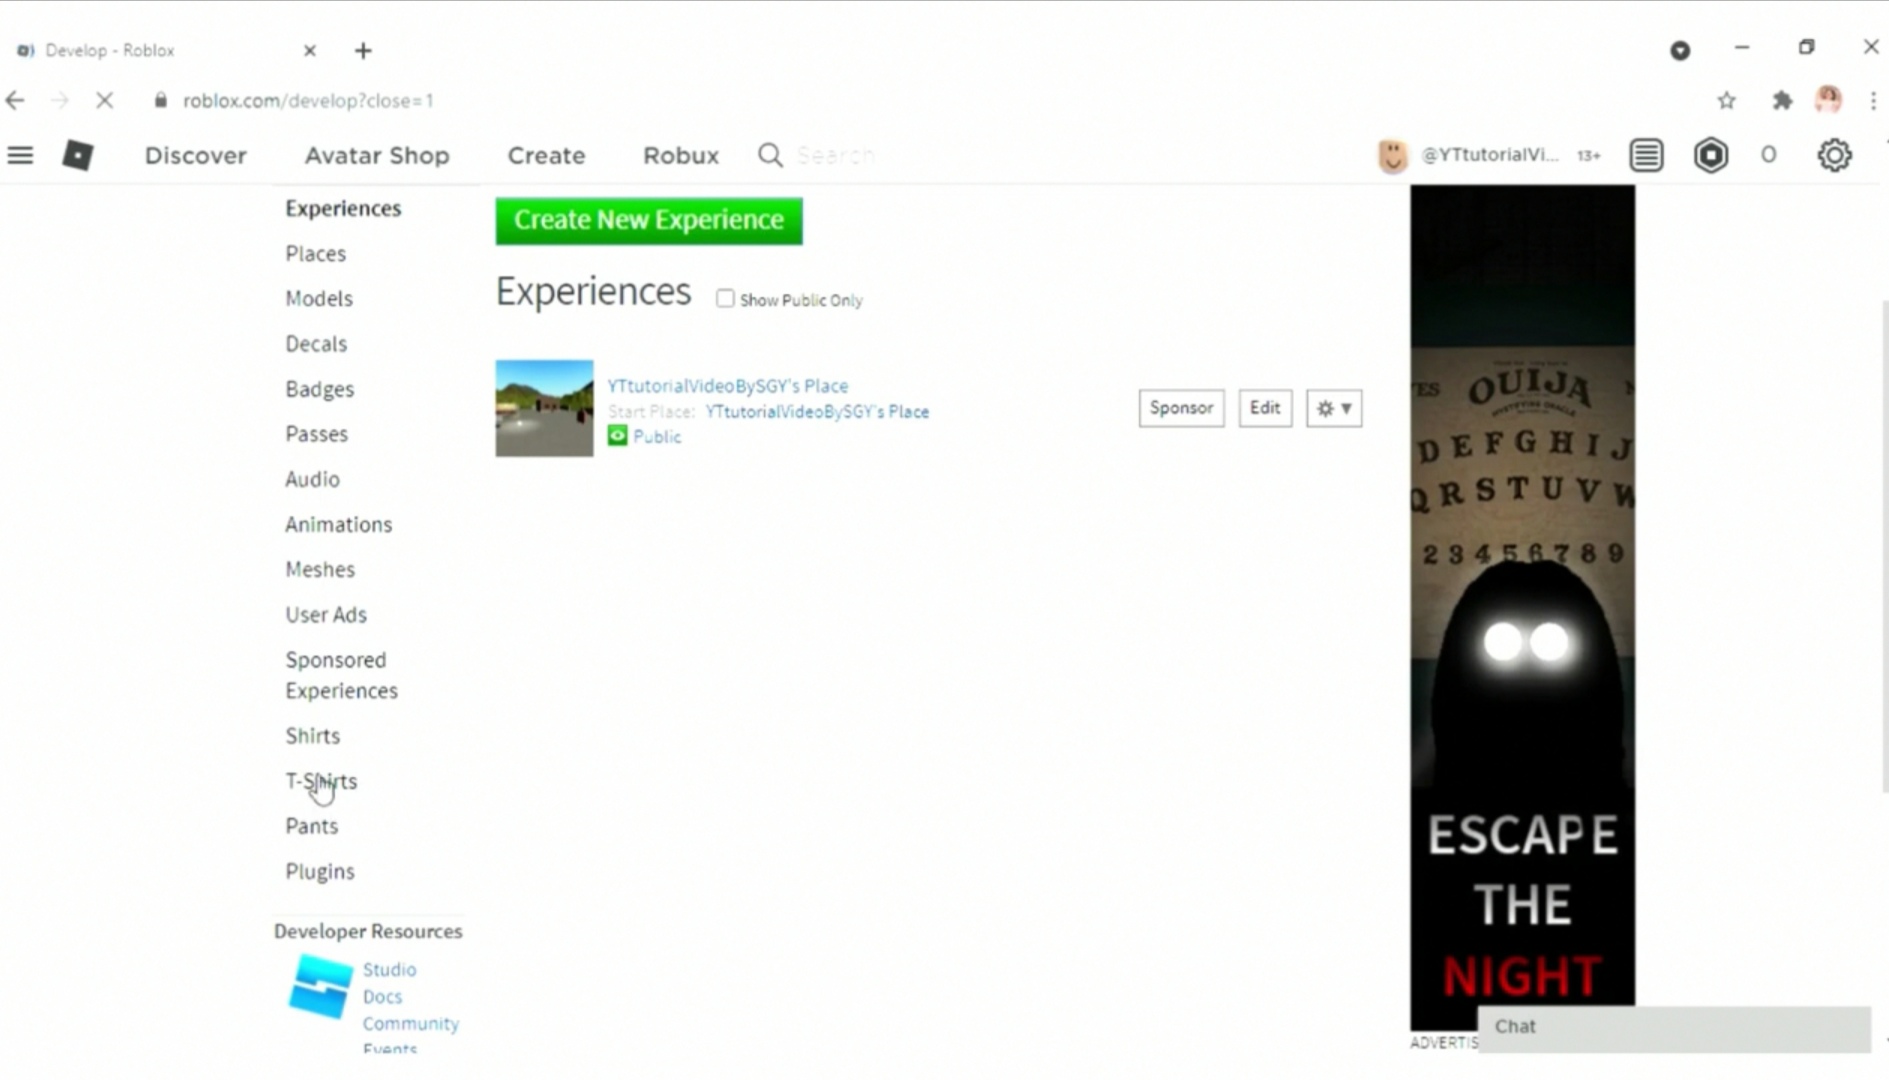Open the Community developer resource link
The image size is (1889, 1080).
click(411, 1024)
